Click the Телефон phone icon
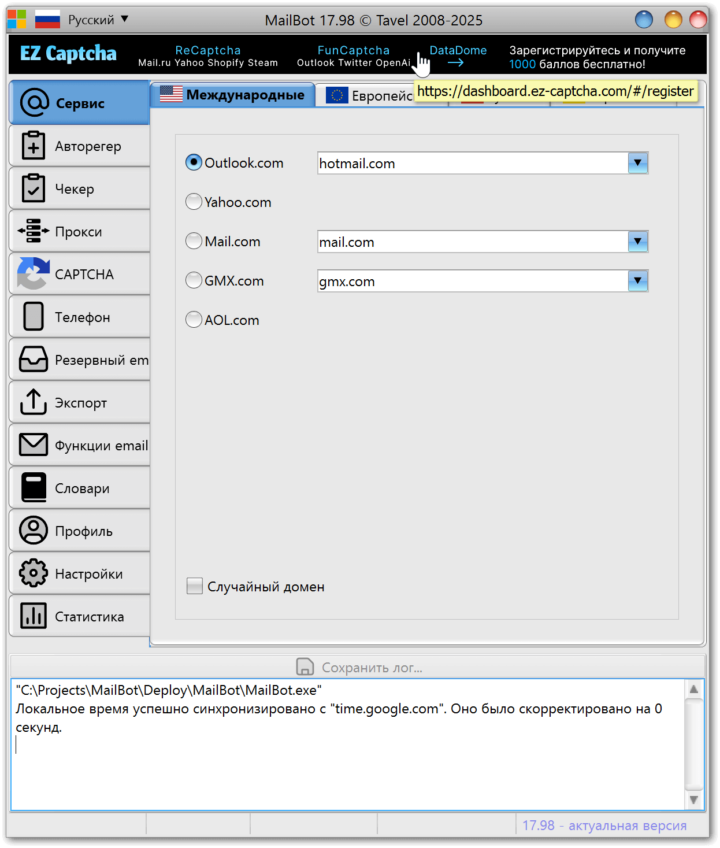 pos(34,316)
